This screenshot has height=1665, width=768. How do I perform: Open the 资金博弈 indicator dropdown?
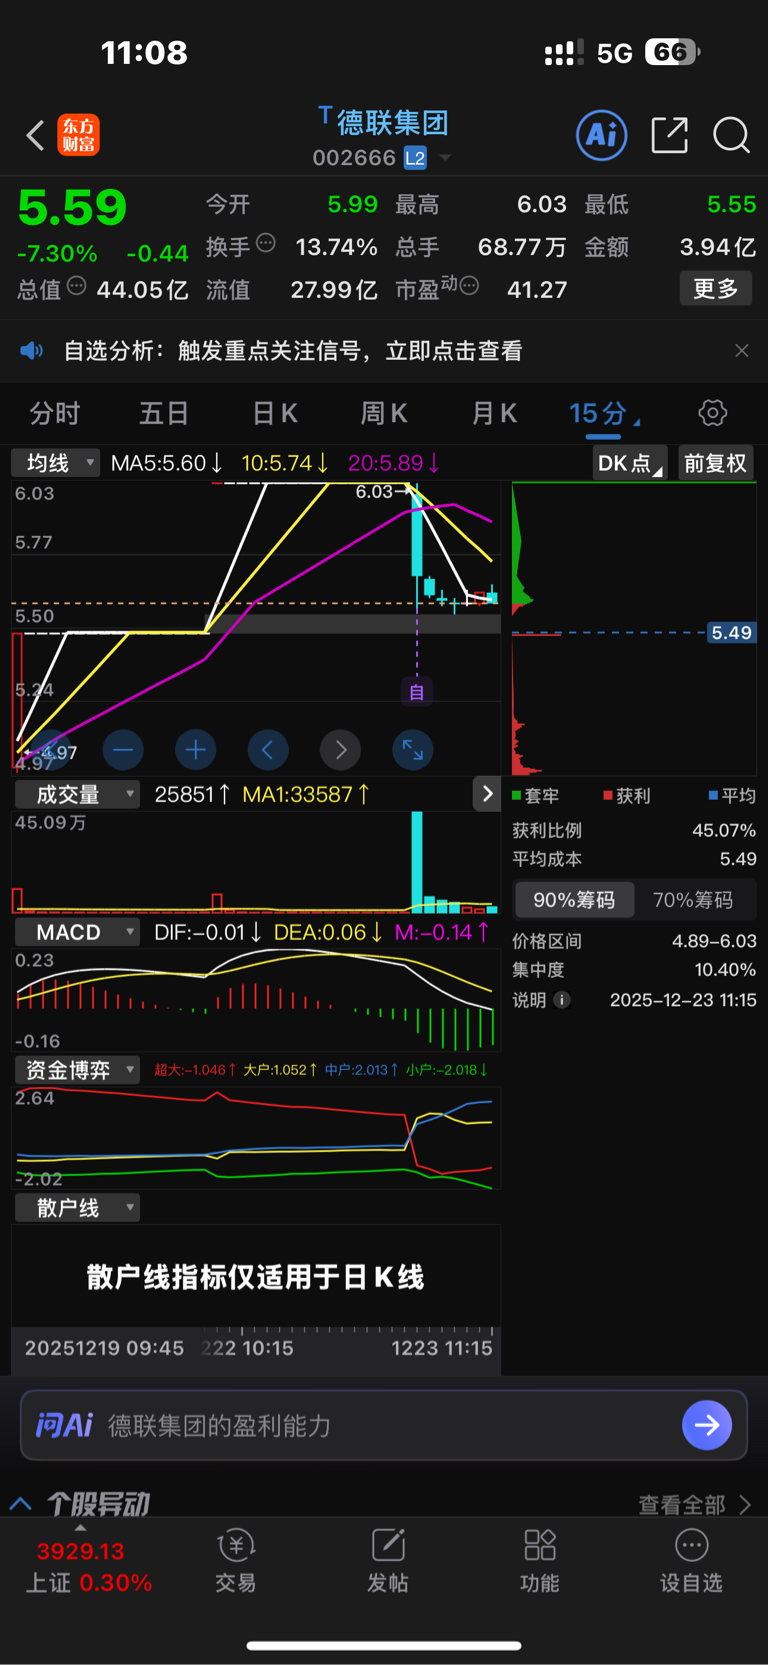[x=77, y=1070]
